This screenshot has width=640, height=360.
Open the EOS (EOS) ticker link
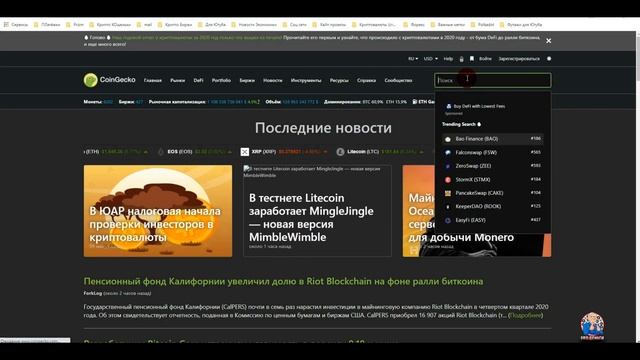(x=180, y=151)
